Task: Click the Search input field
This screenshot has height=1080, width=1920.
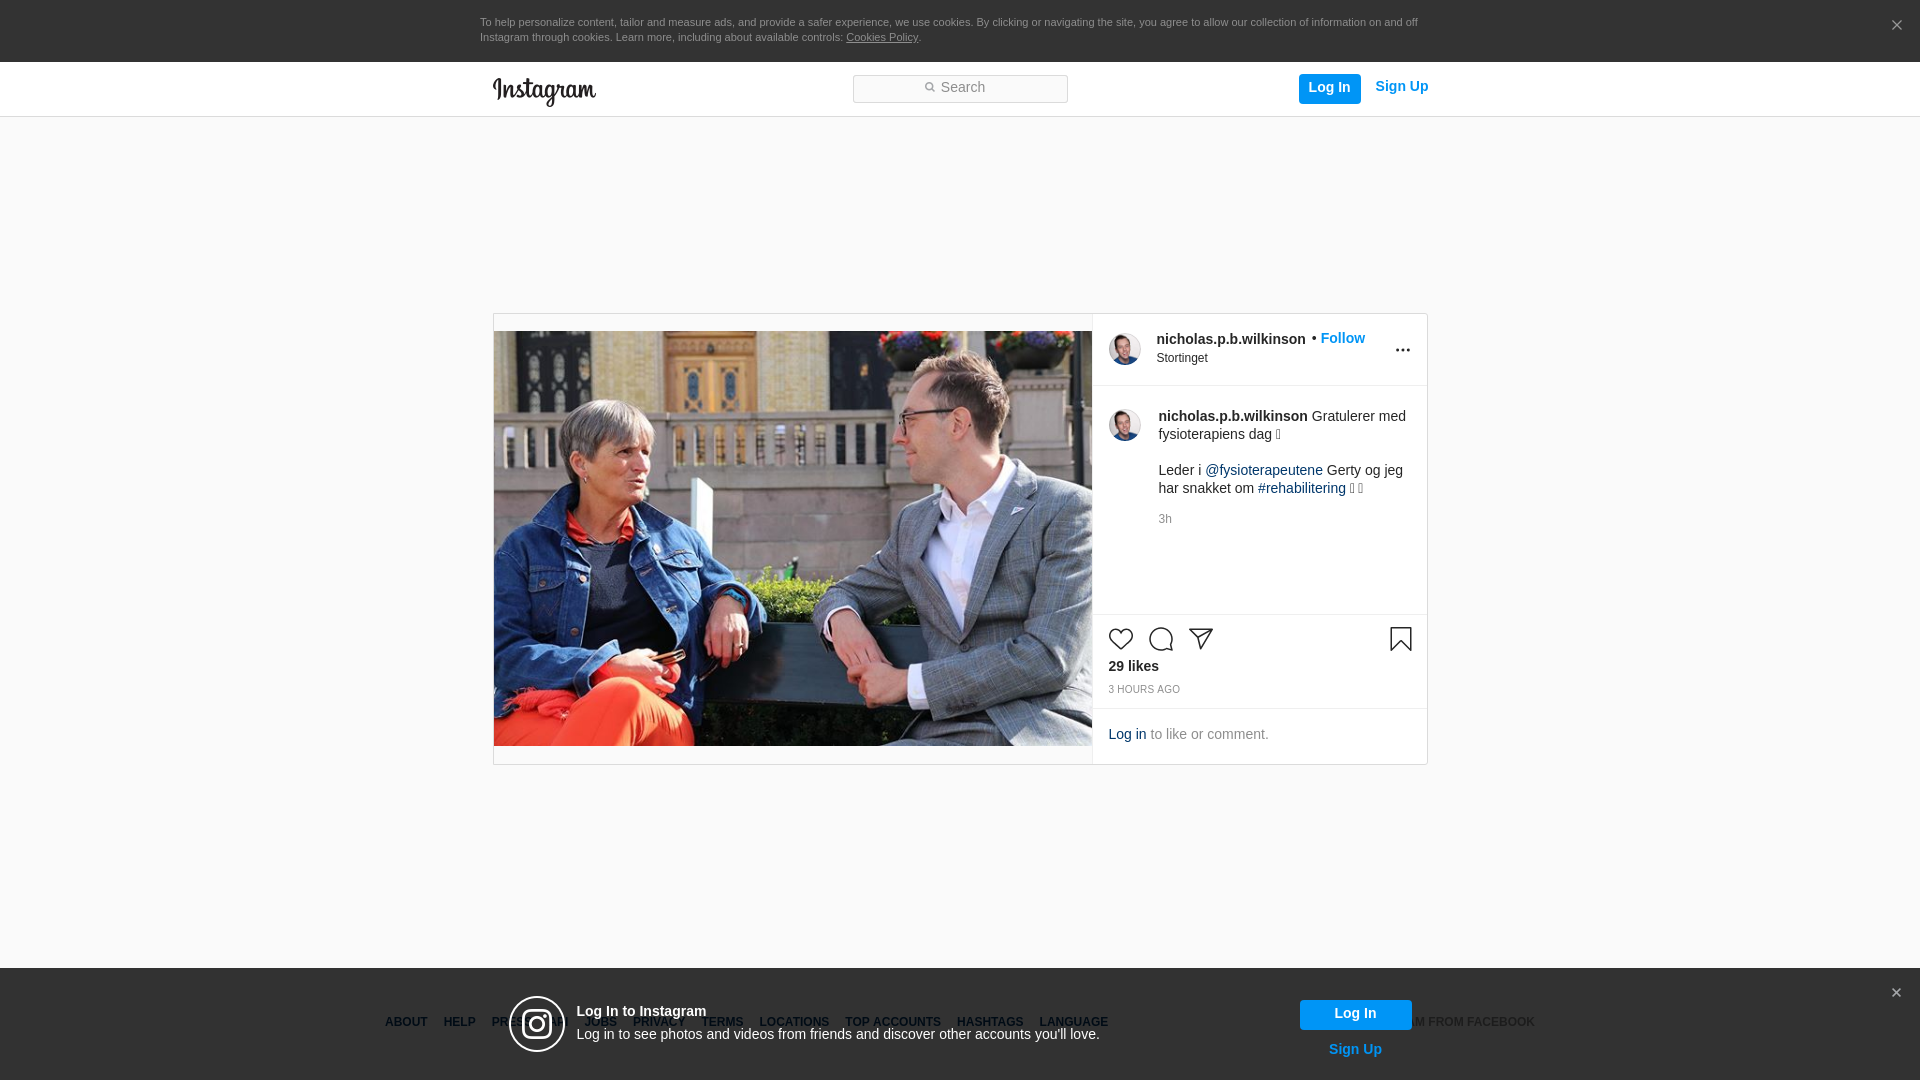Action: pyautogui.click(x=960, y=89)
